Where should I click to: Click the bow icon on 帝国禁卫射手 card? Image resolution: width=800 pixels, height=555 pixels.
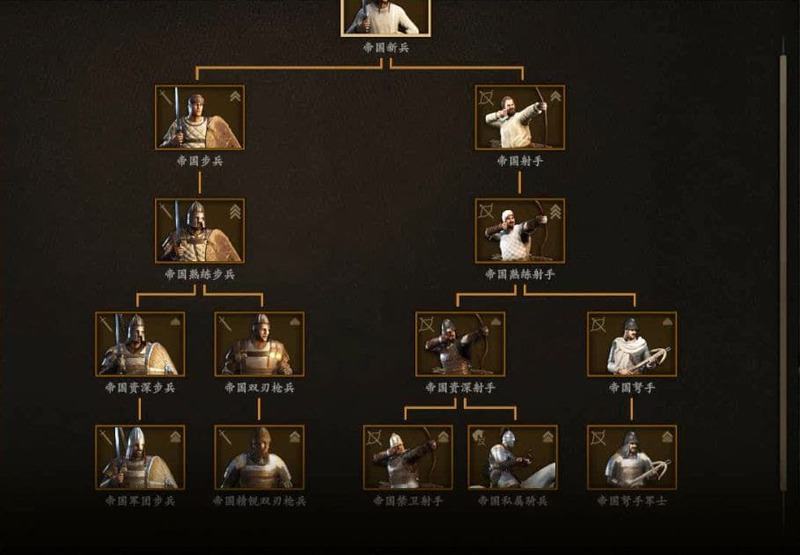tap(374, 437)
